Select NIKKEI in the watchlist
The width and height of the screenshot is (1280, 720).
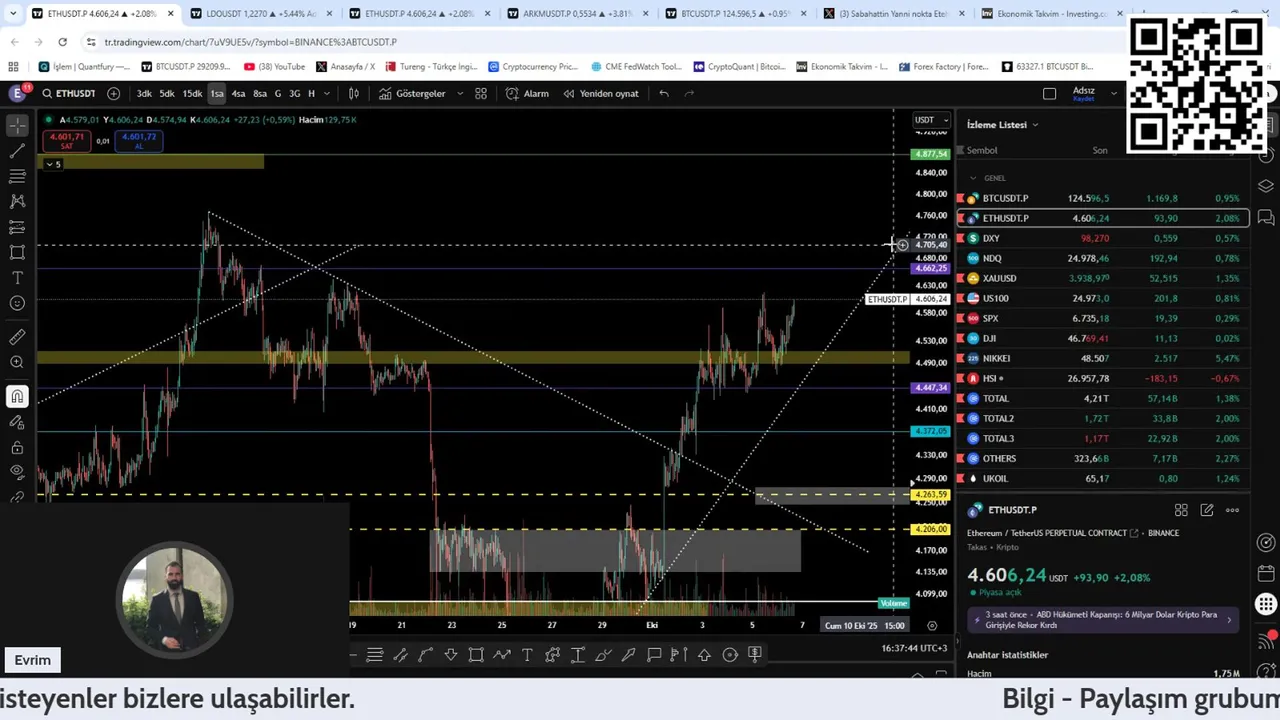click(1102, 358)
